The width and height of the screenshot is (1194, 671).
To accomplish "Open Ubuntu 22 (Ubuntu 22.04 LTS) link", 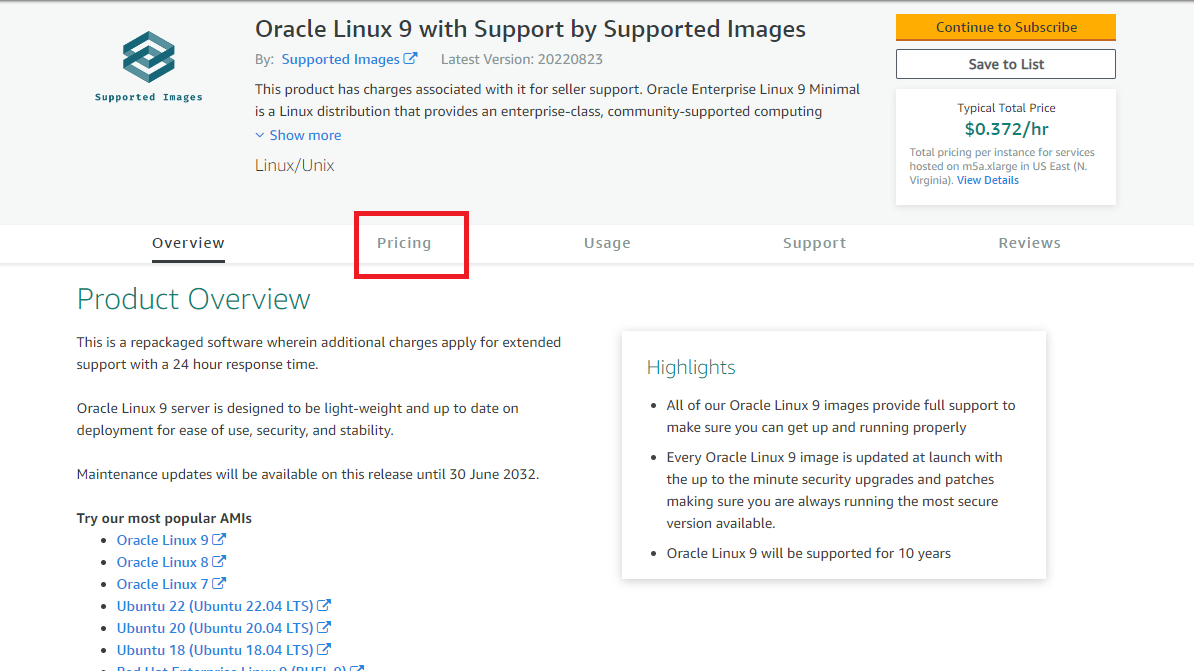I will pyautogui.click(x=215, y=606).
